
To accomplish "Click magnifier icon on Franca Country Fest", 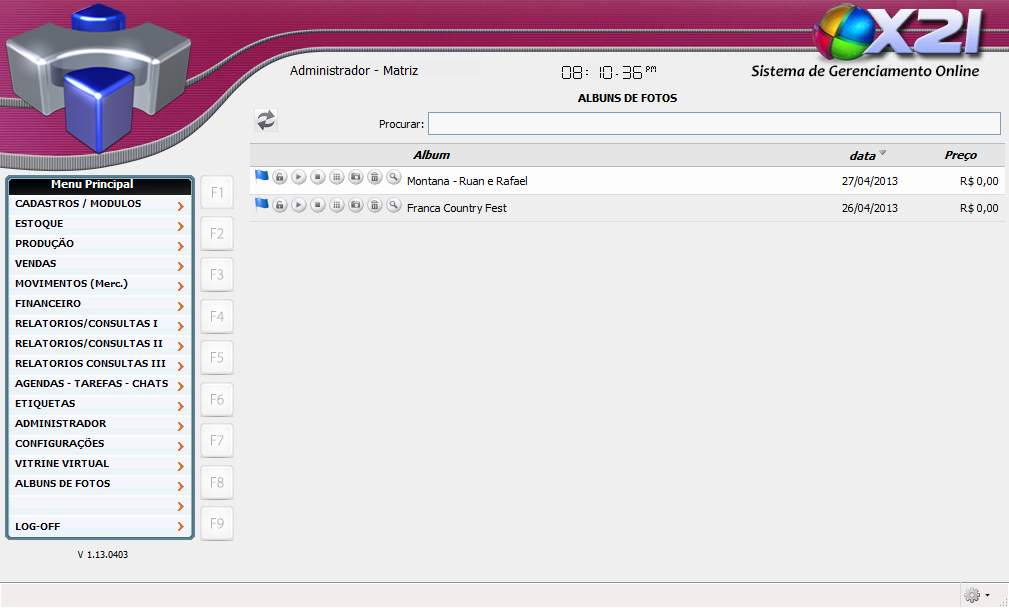I will pos(394,205).
